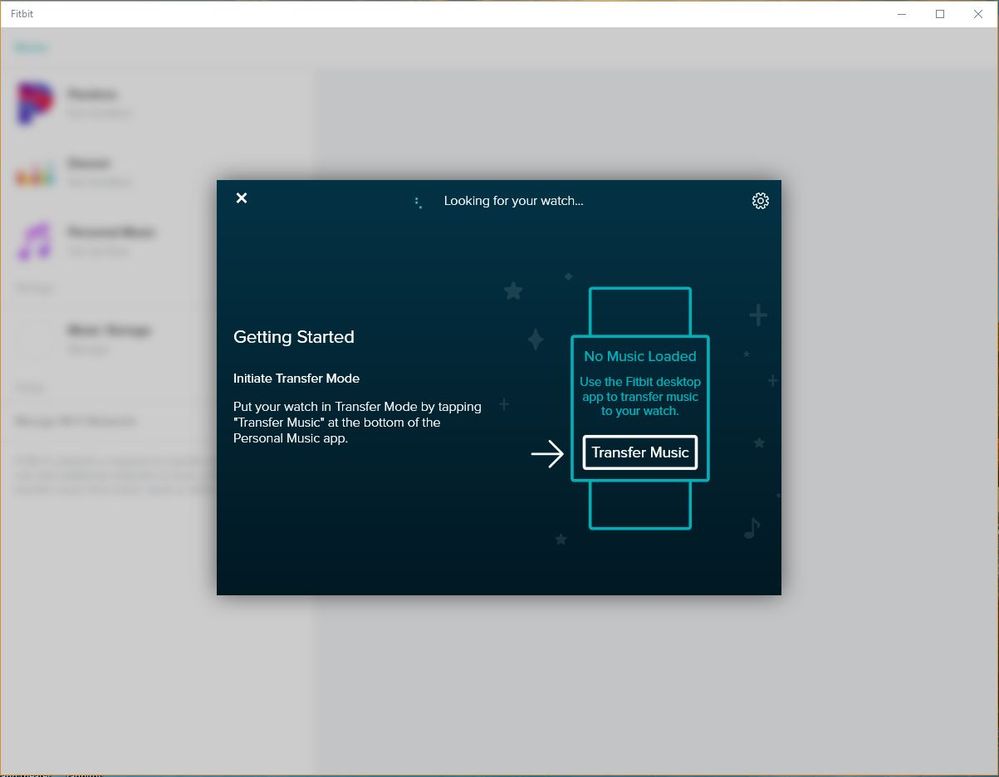Click the 'Looking for your watch...' status text
999x777 pixels.
tap(513, 201)
